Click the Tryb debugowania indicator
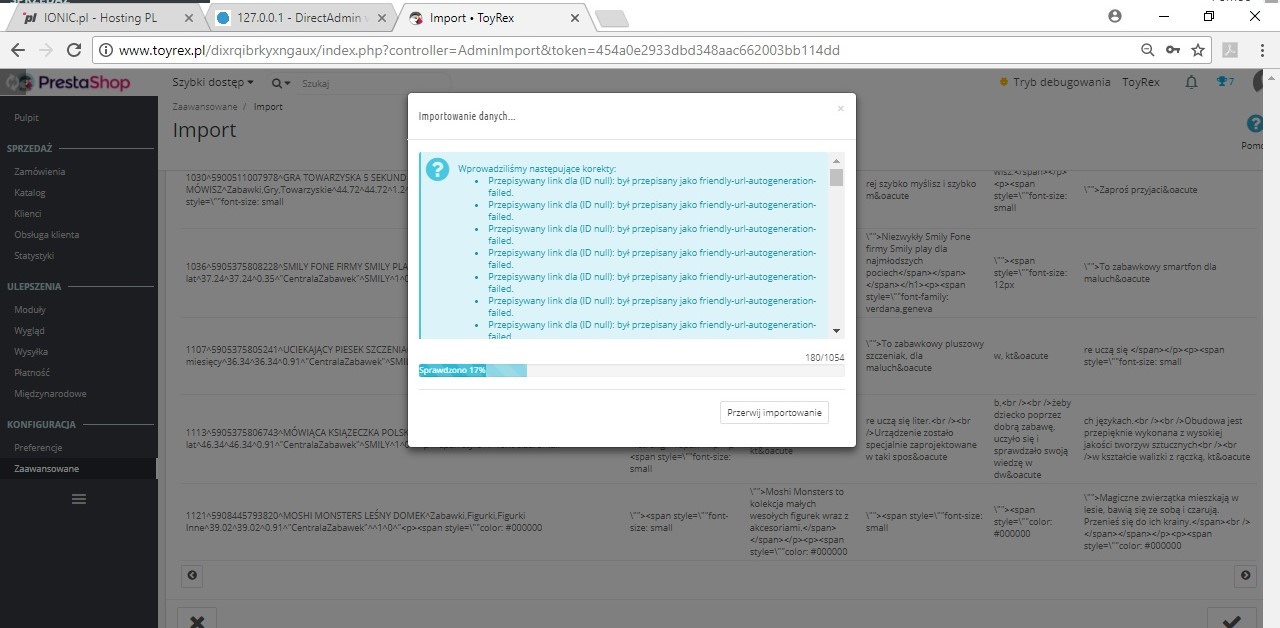The width and height of the screenshot is (1280, 628). tap(1054, 82)
